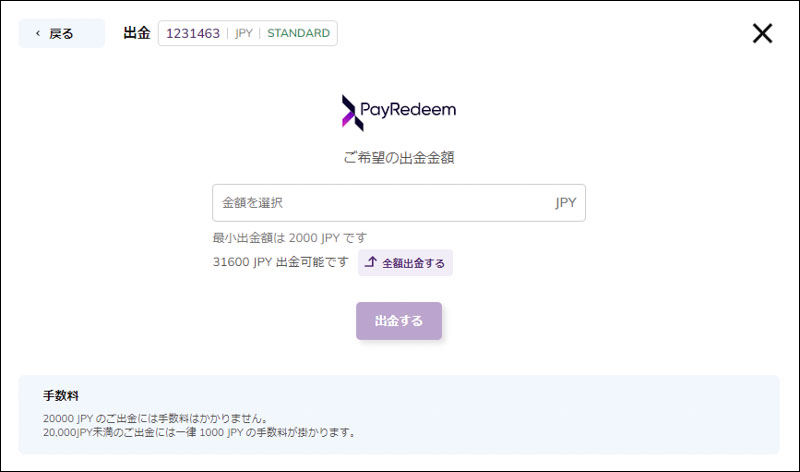Click the 出金 page title

(136, 33)
